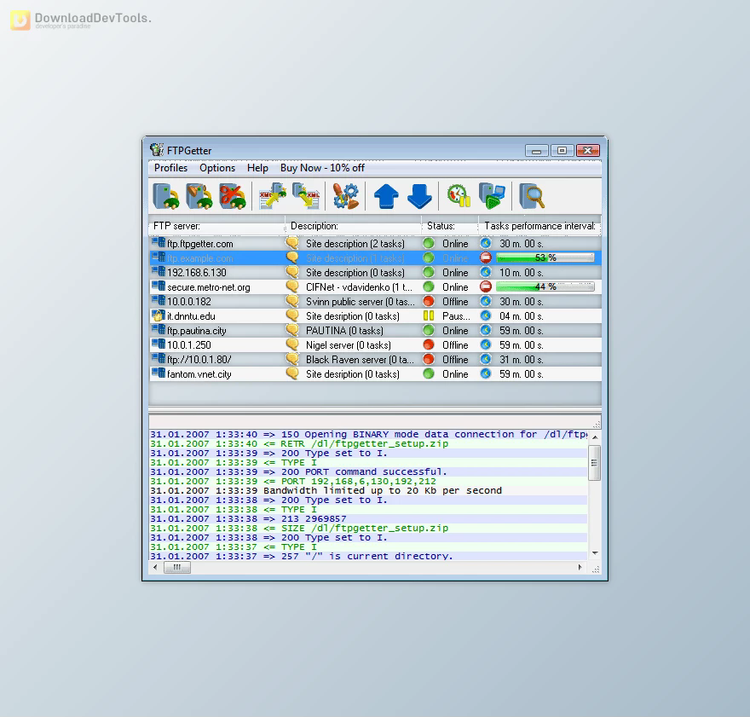The height and width of the screenshot is (717, 750).
Task: Open program settings gears icon
Action: [x=345, y=196]
